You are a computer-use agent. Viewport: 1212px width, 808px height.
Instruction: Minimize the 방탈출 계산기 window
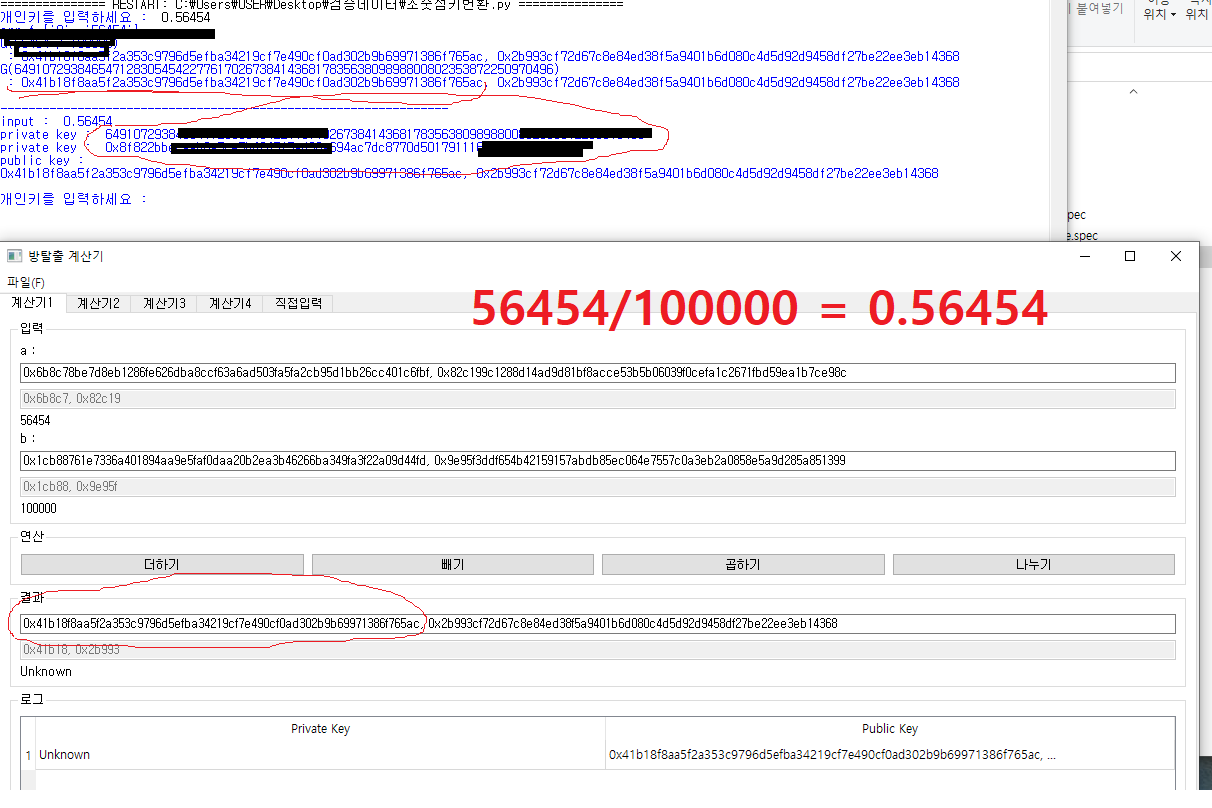click(x=1084, y=256)
